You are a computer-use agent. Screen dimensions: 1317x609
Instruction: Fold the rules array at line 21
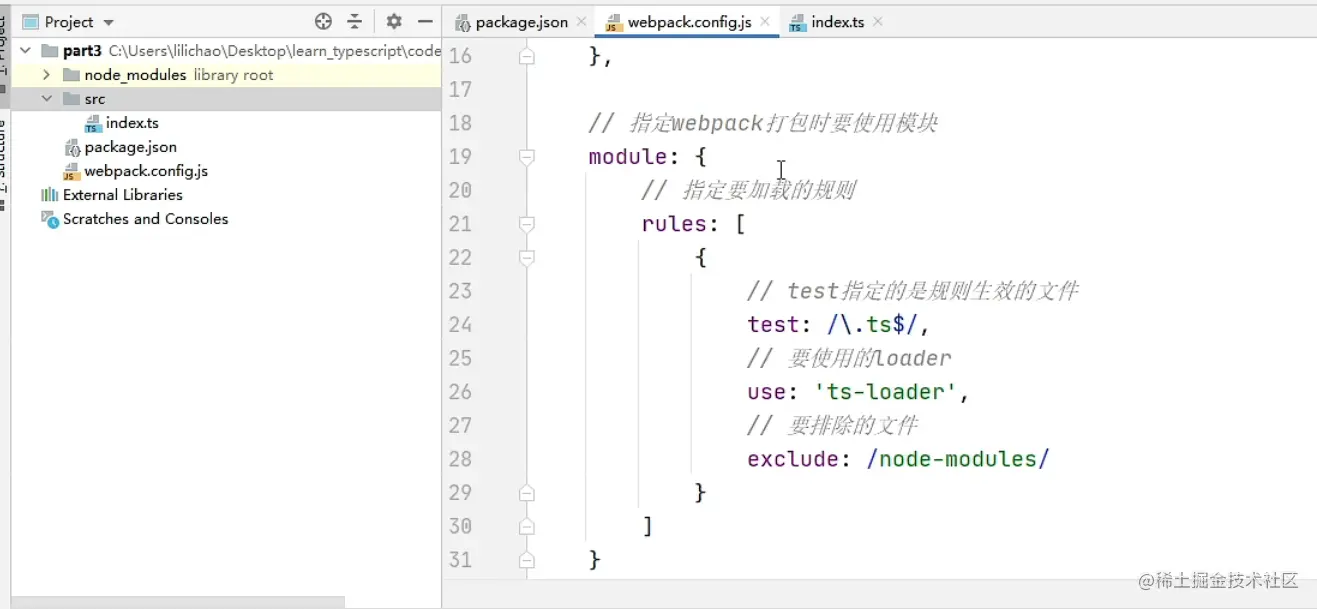[527, 224]
